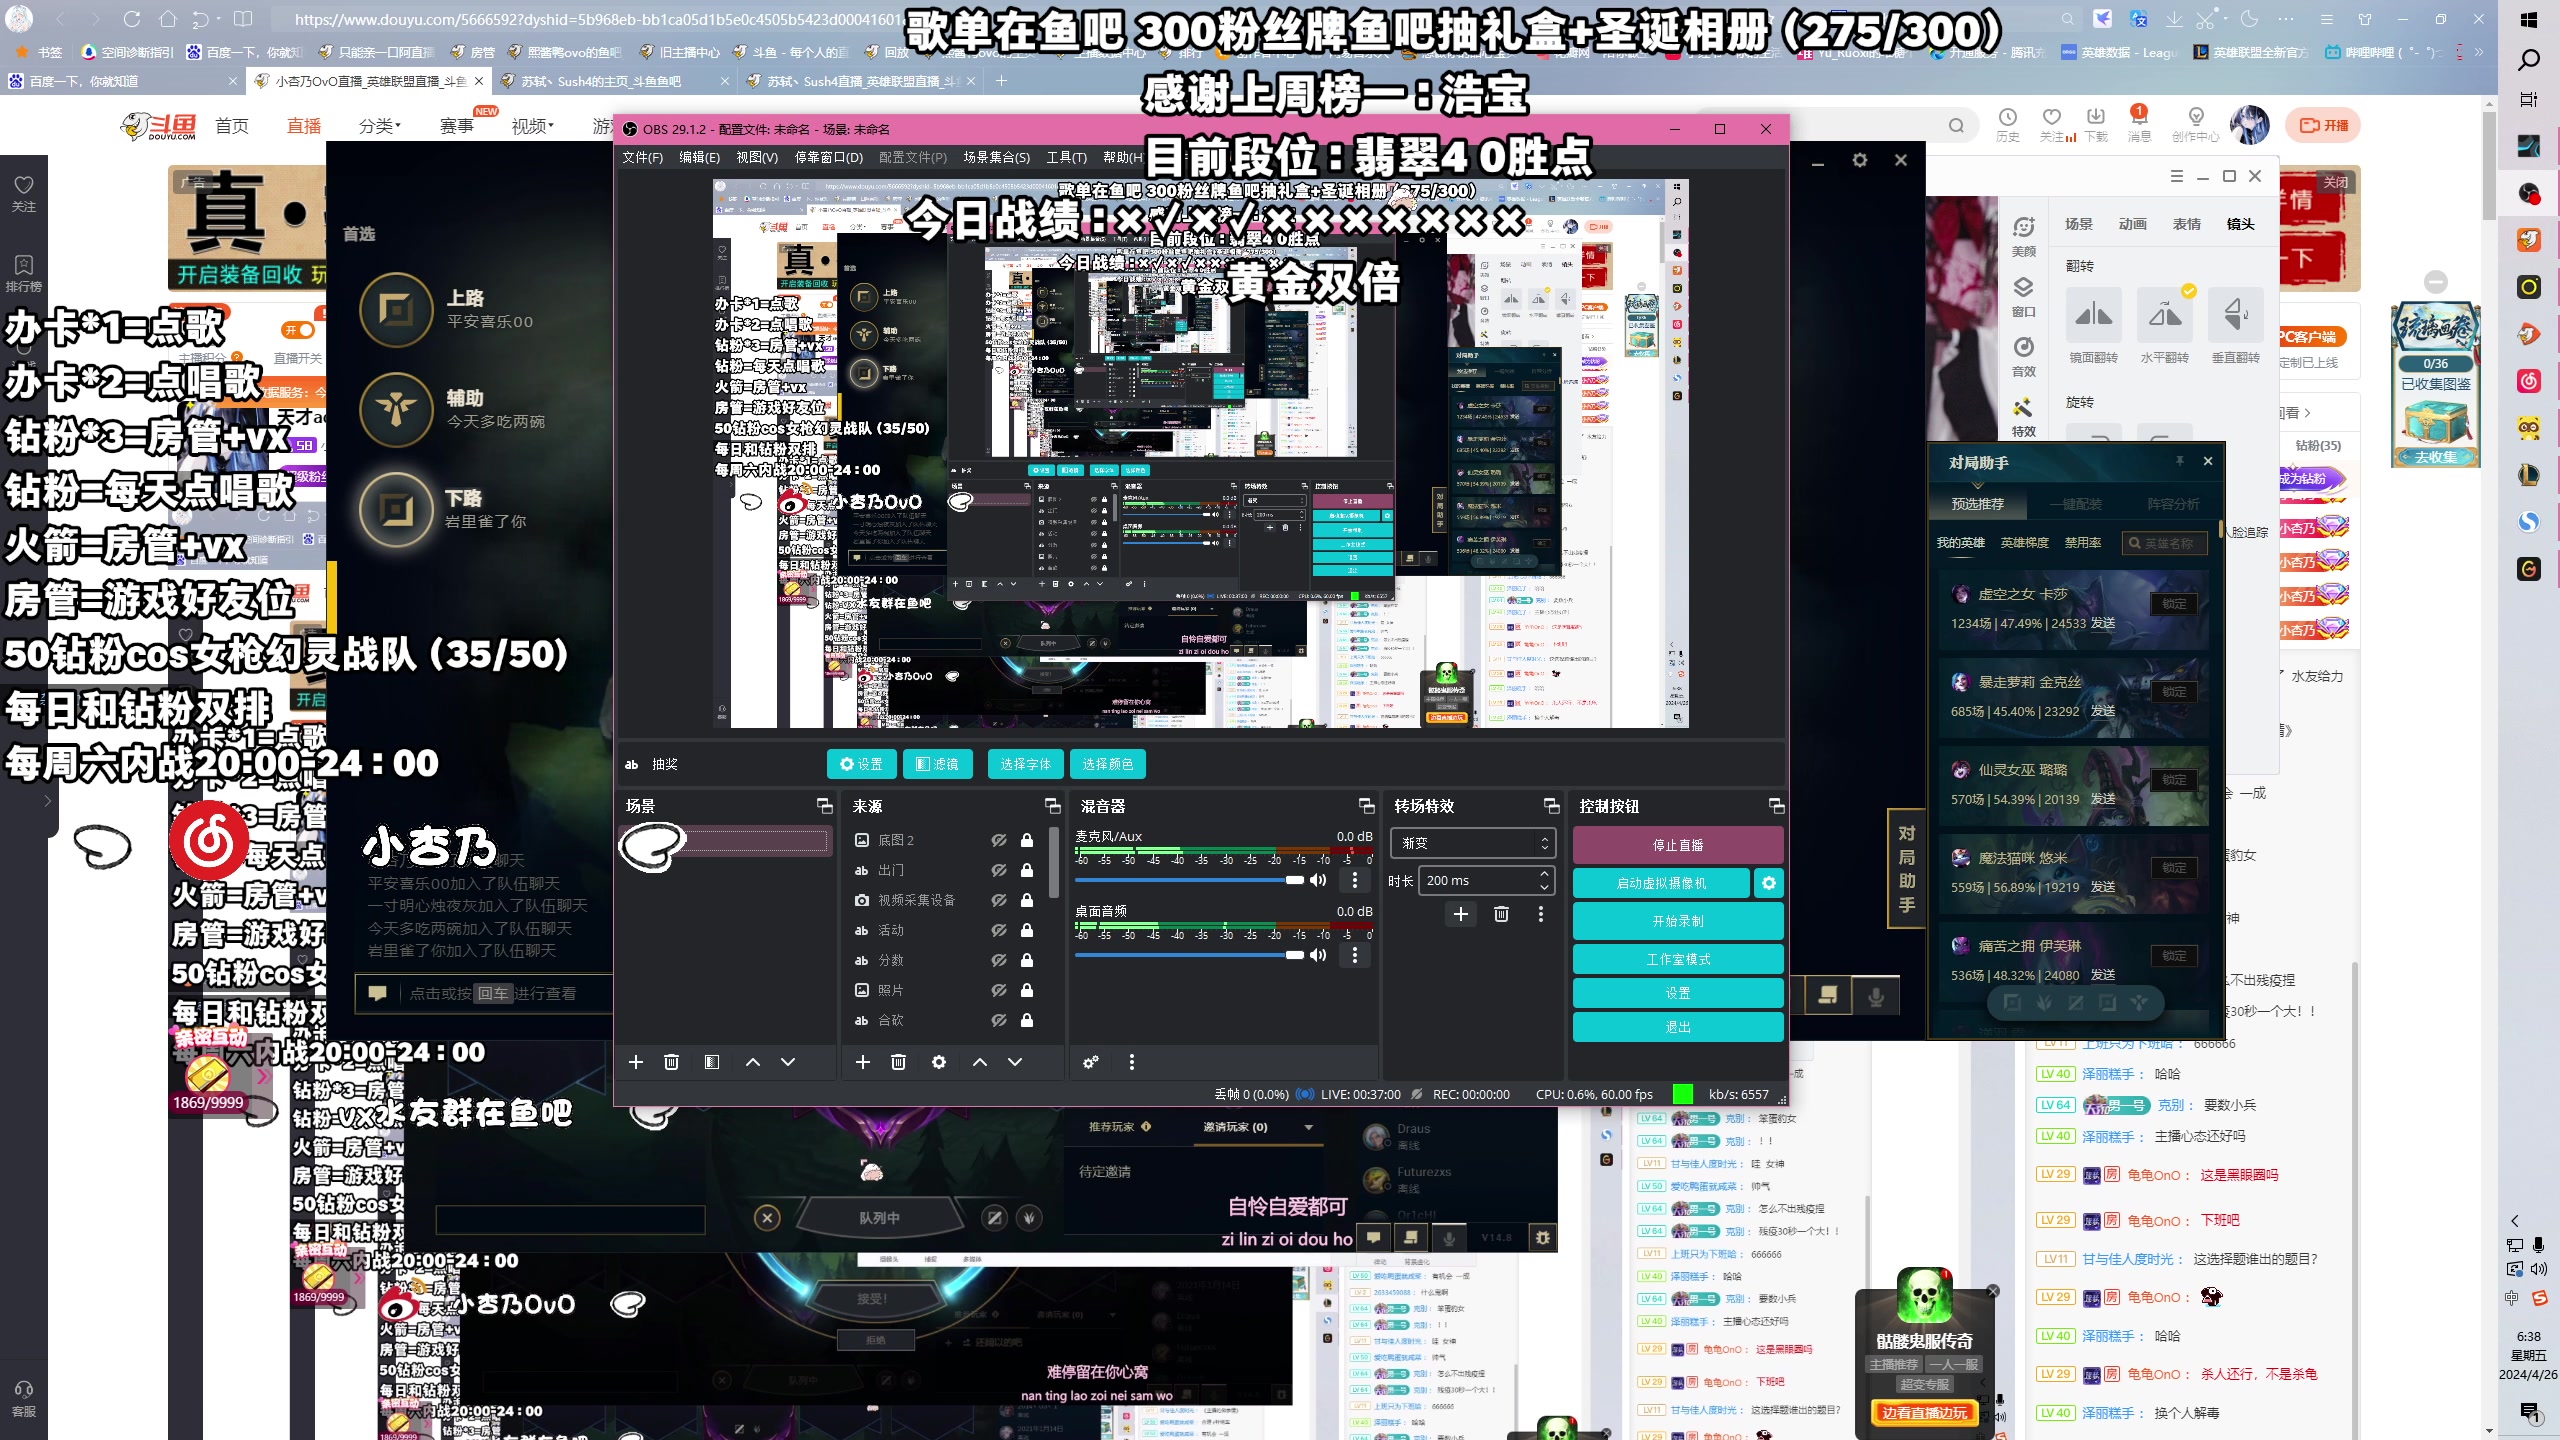This screenshot has width=2560, height=1440.
Task: Increase transition duration with up arrow
Action: [x=1545, y=874]
